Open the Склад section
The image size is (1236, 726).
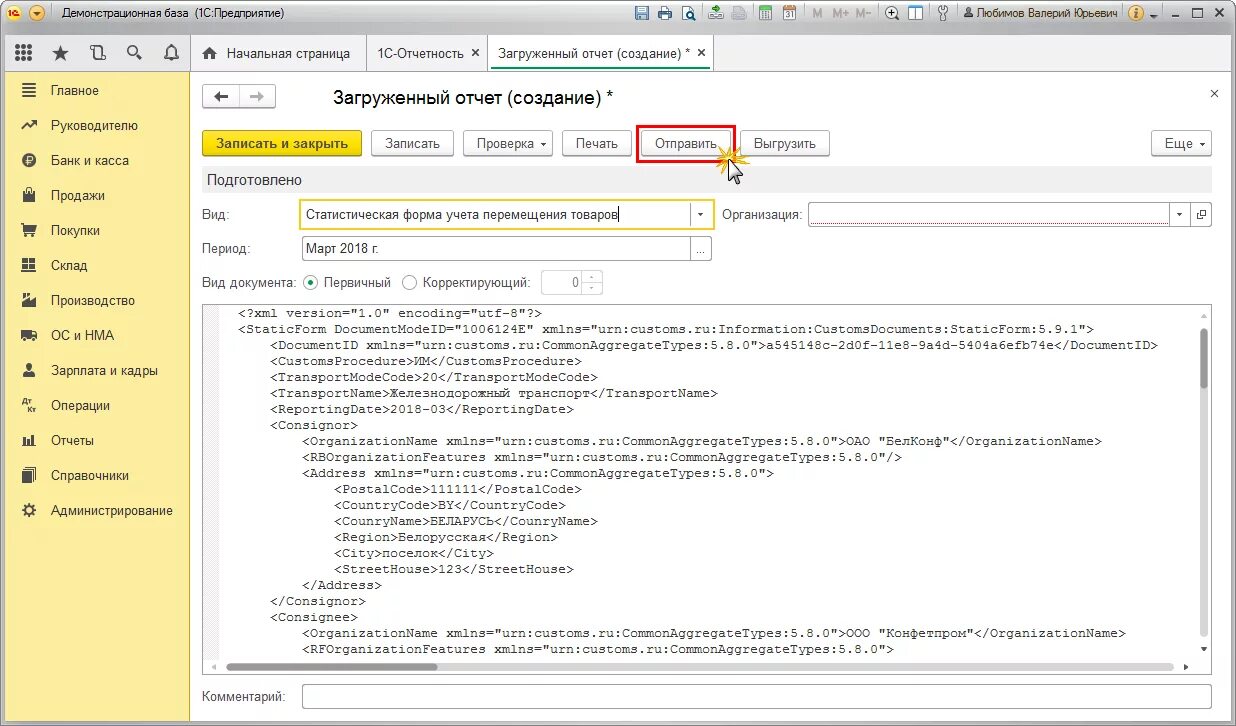click(x=95, y=265)
